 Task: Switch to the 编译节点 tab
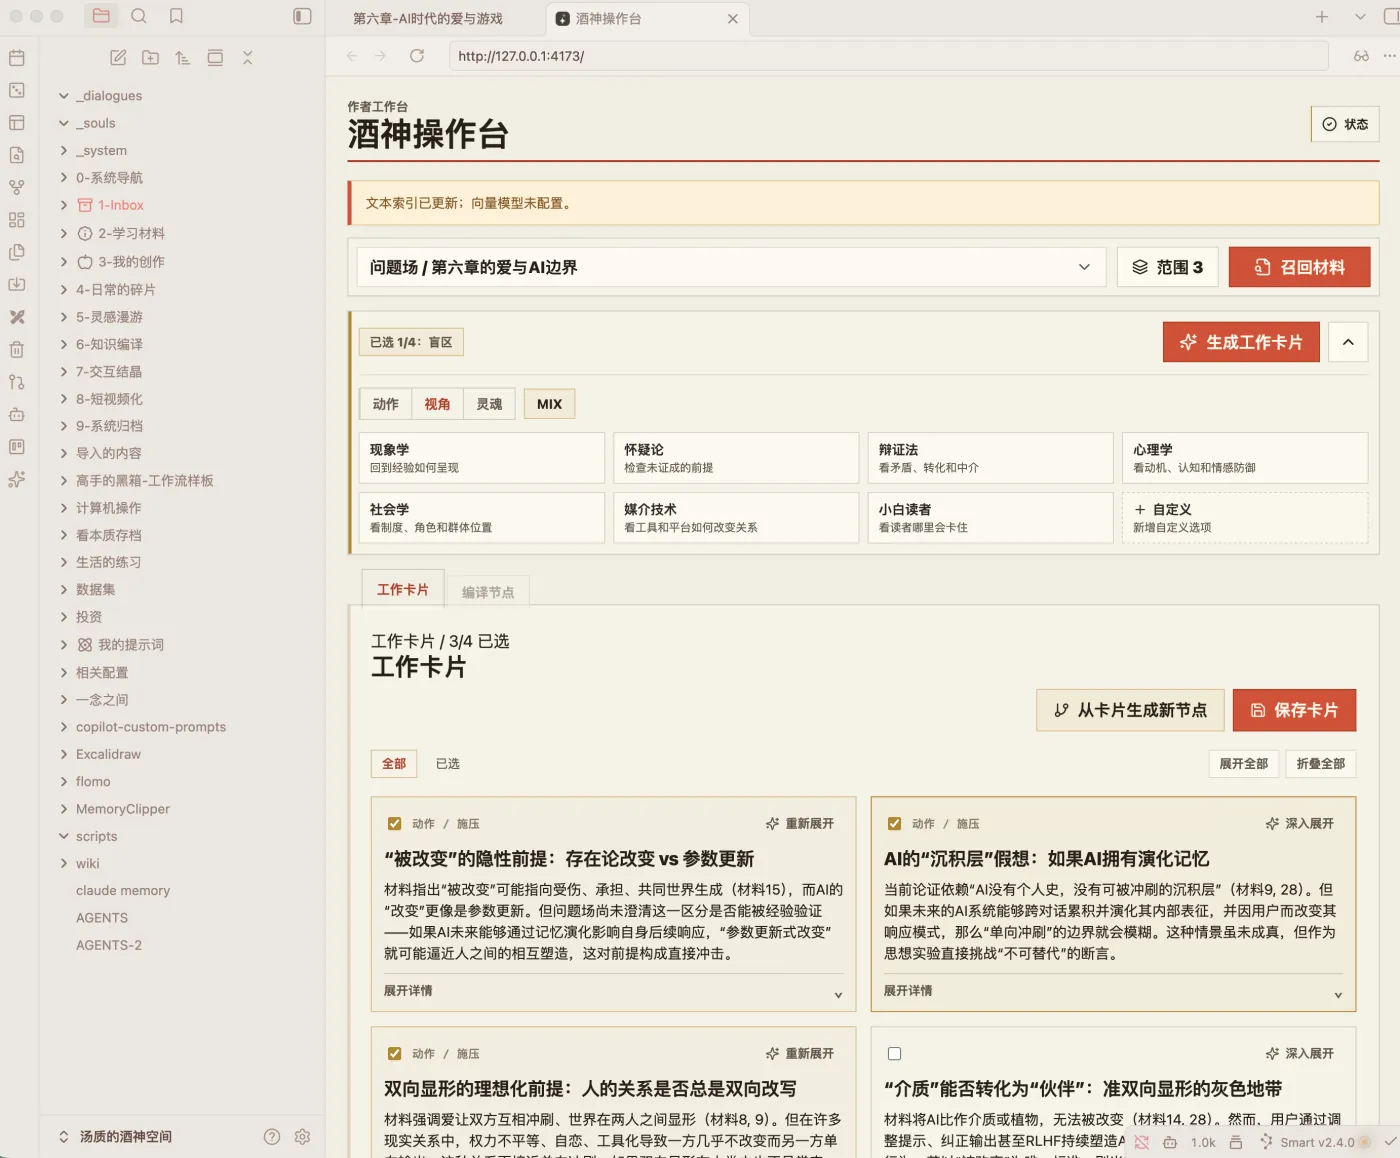[x=488, y=592]
